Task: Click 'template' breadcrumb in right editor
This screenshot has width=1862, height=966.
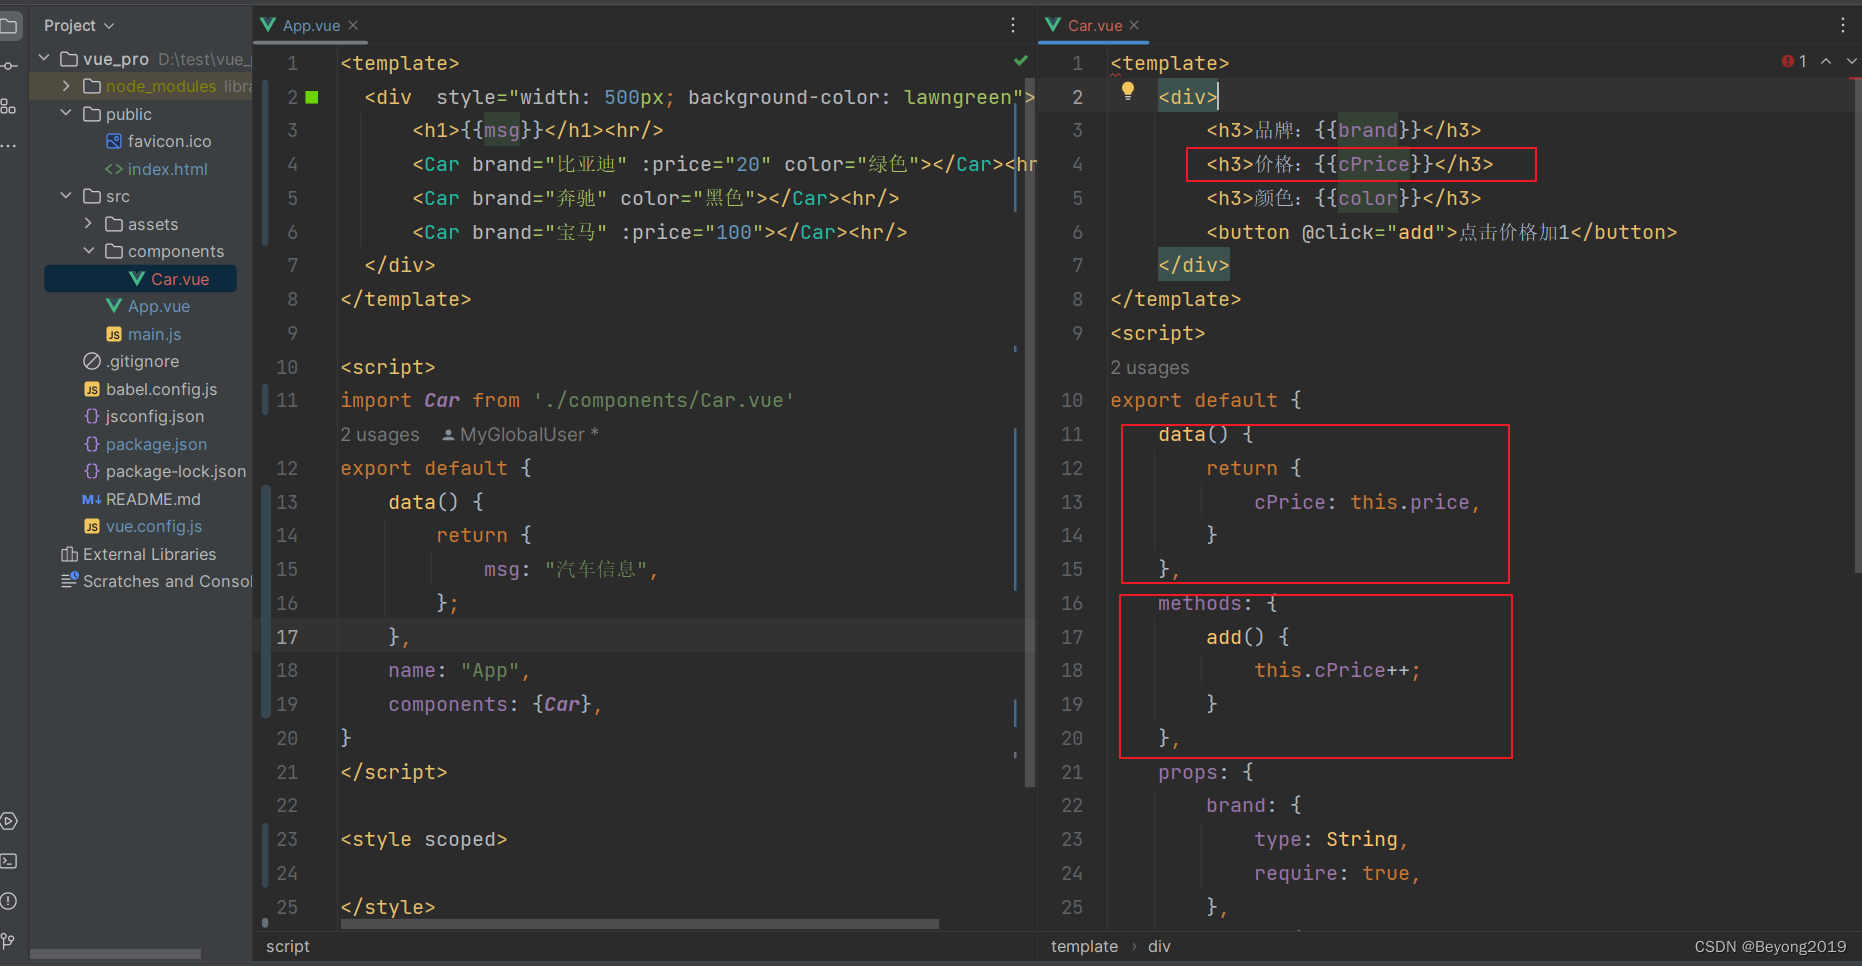Action: (x=1084, y=946)
